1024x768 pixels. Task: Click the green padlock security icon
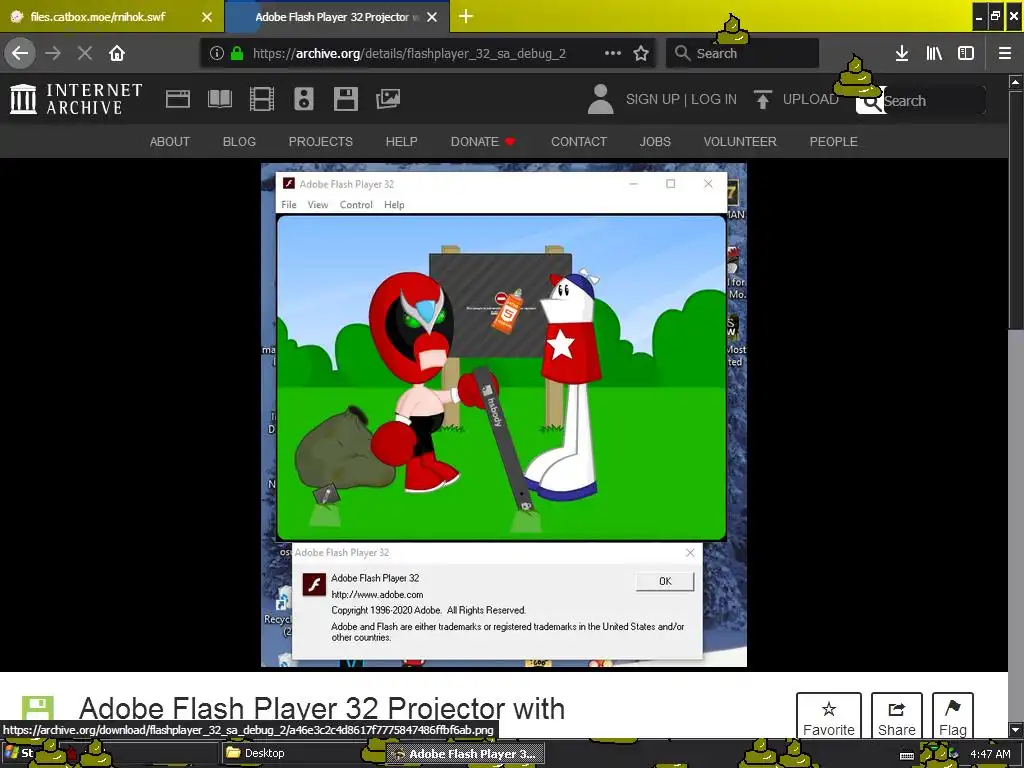tap(237, 53)
